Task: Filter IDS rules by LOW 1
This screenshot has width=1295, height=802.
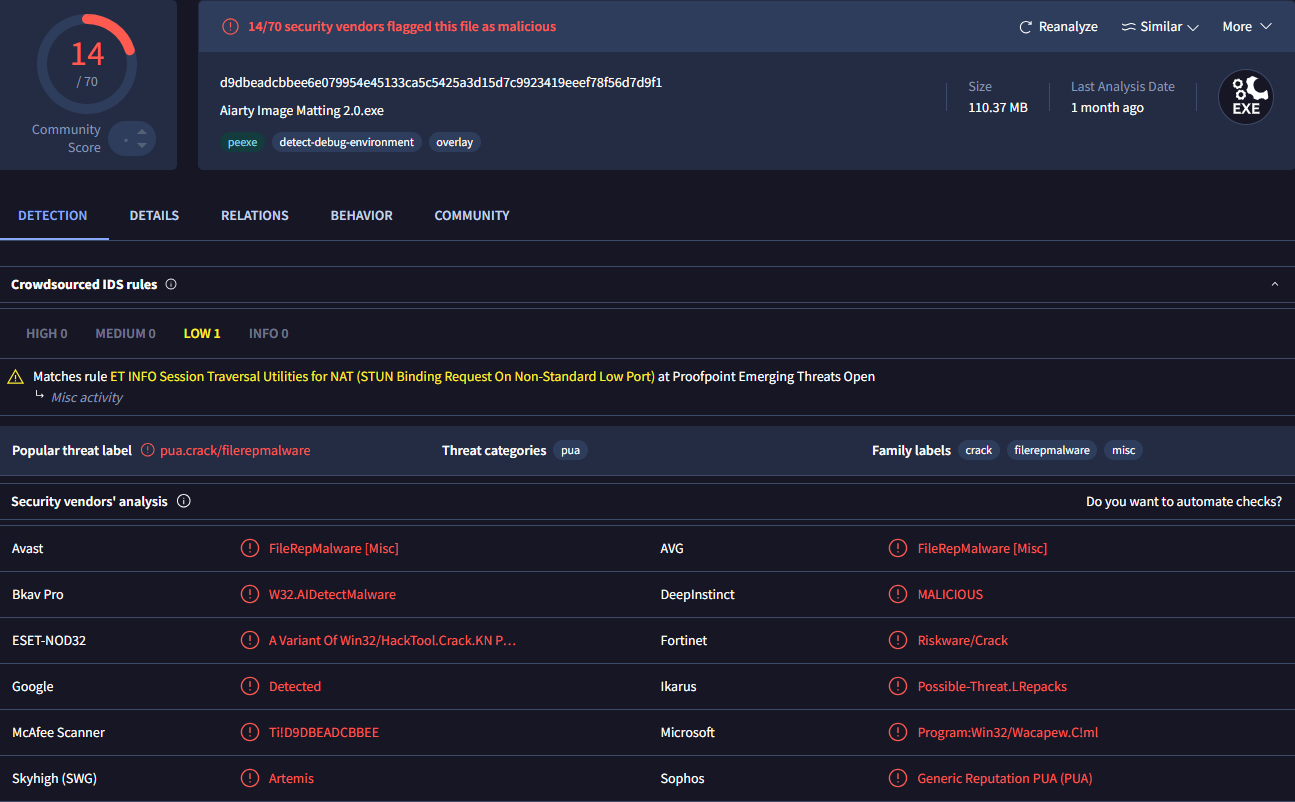Action: (202, 333)
